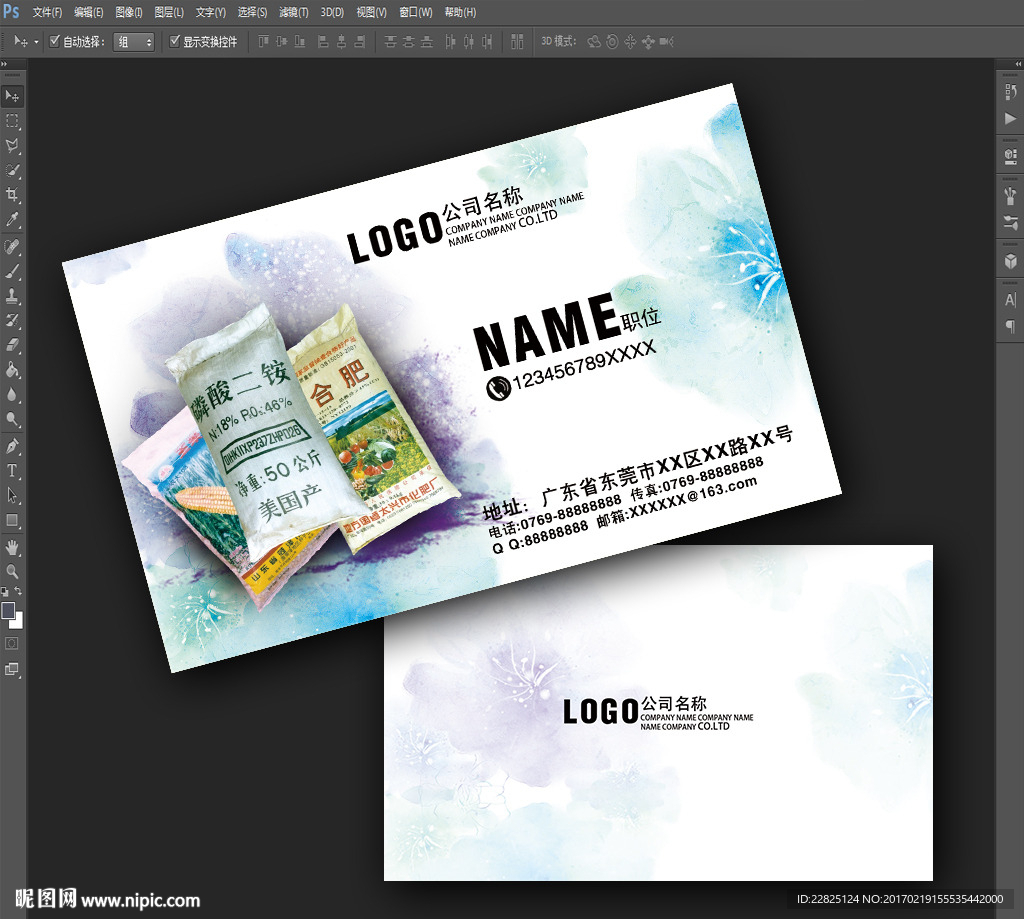
Task: Select the Eyedropper tool
Action: point(12,219)
